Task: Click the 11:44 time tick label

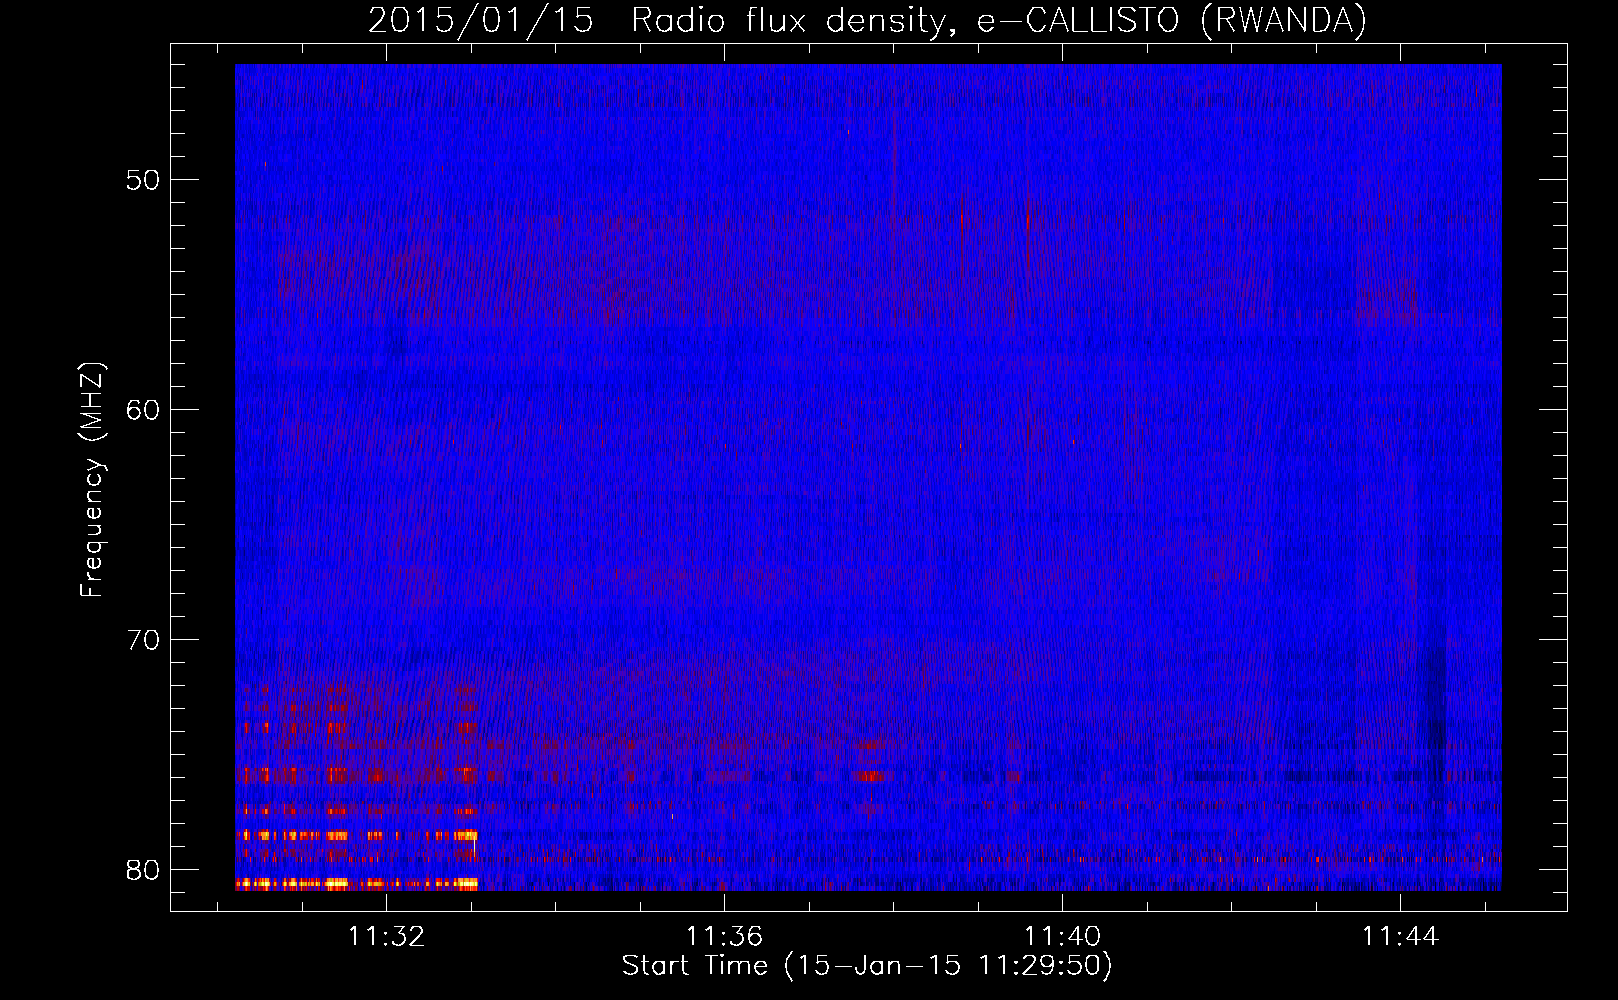Action: (x=1400, y=936)
